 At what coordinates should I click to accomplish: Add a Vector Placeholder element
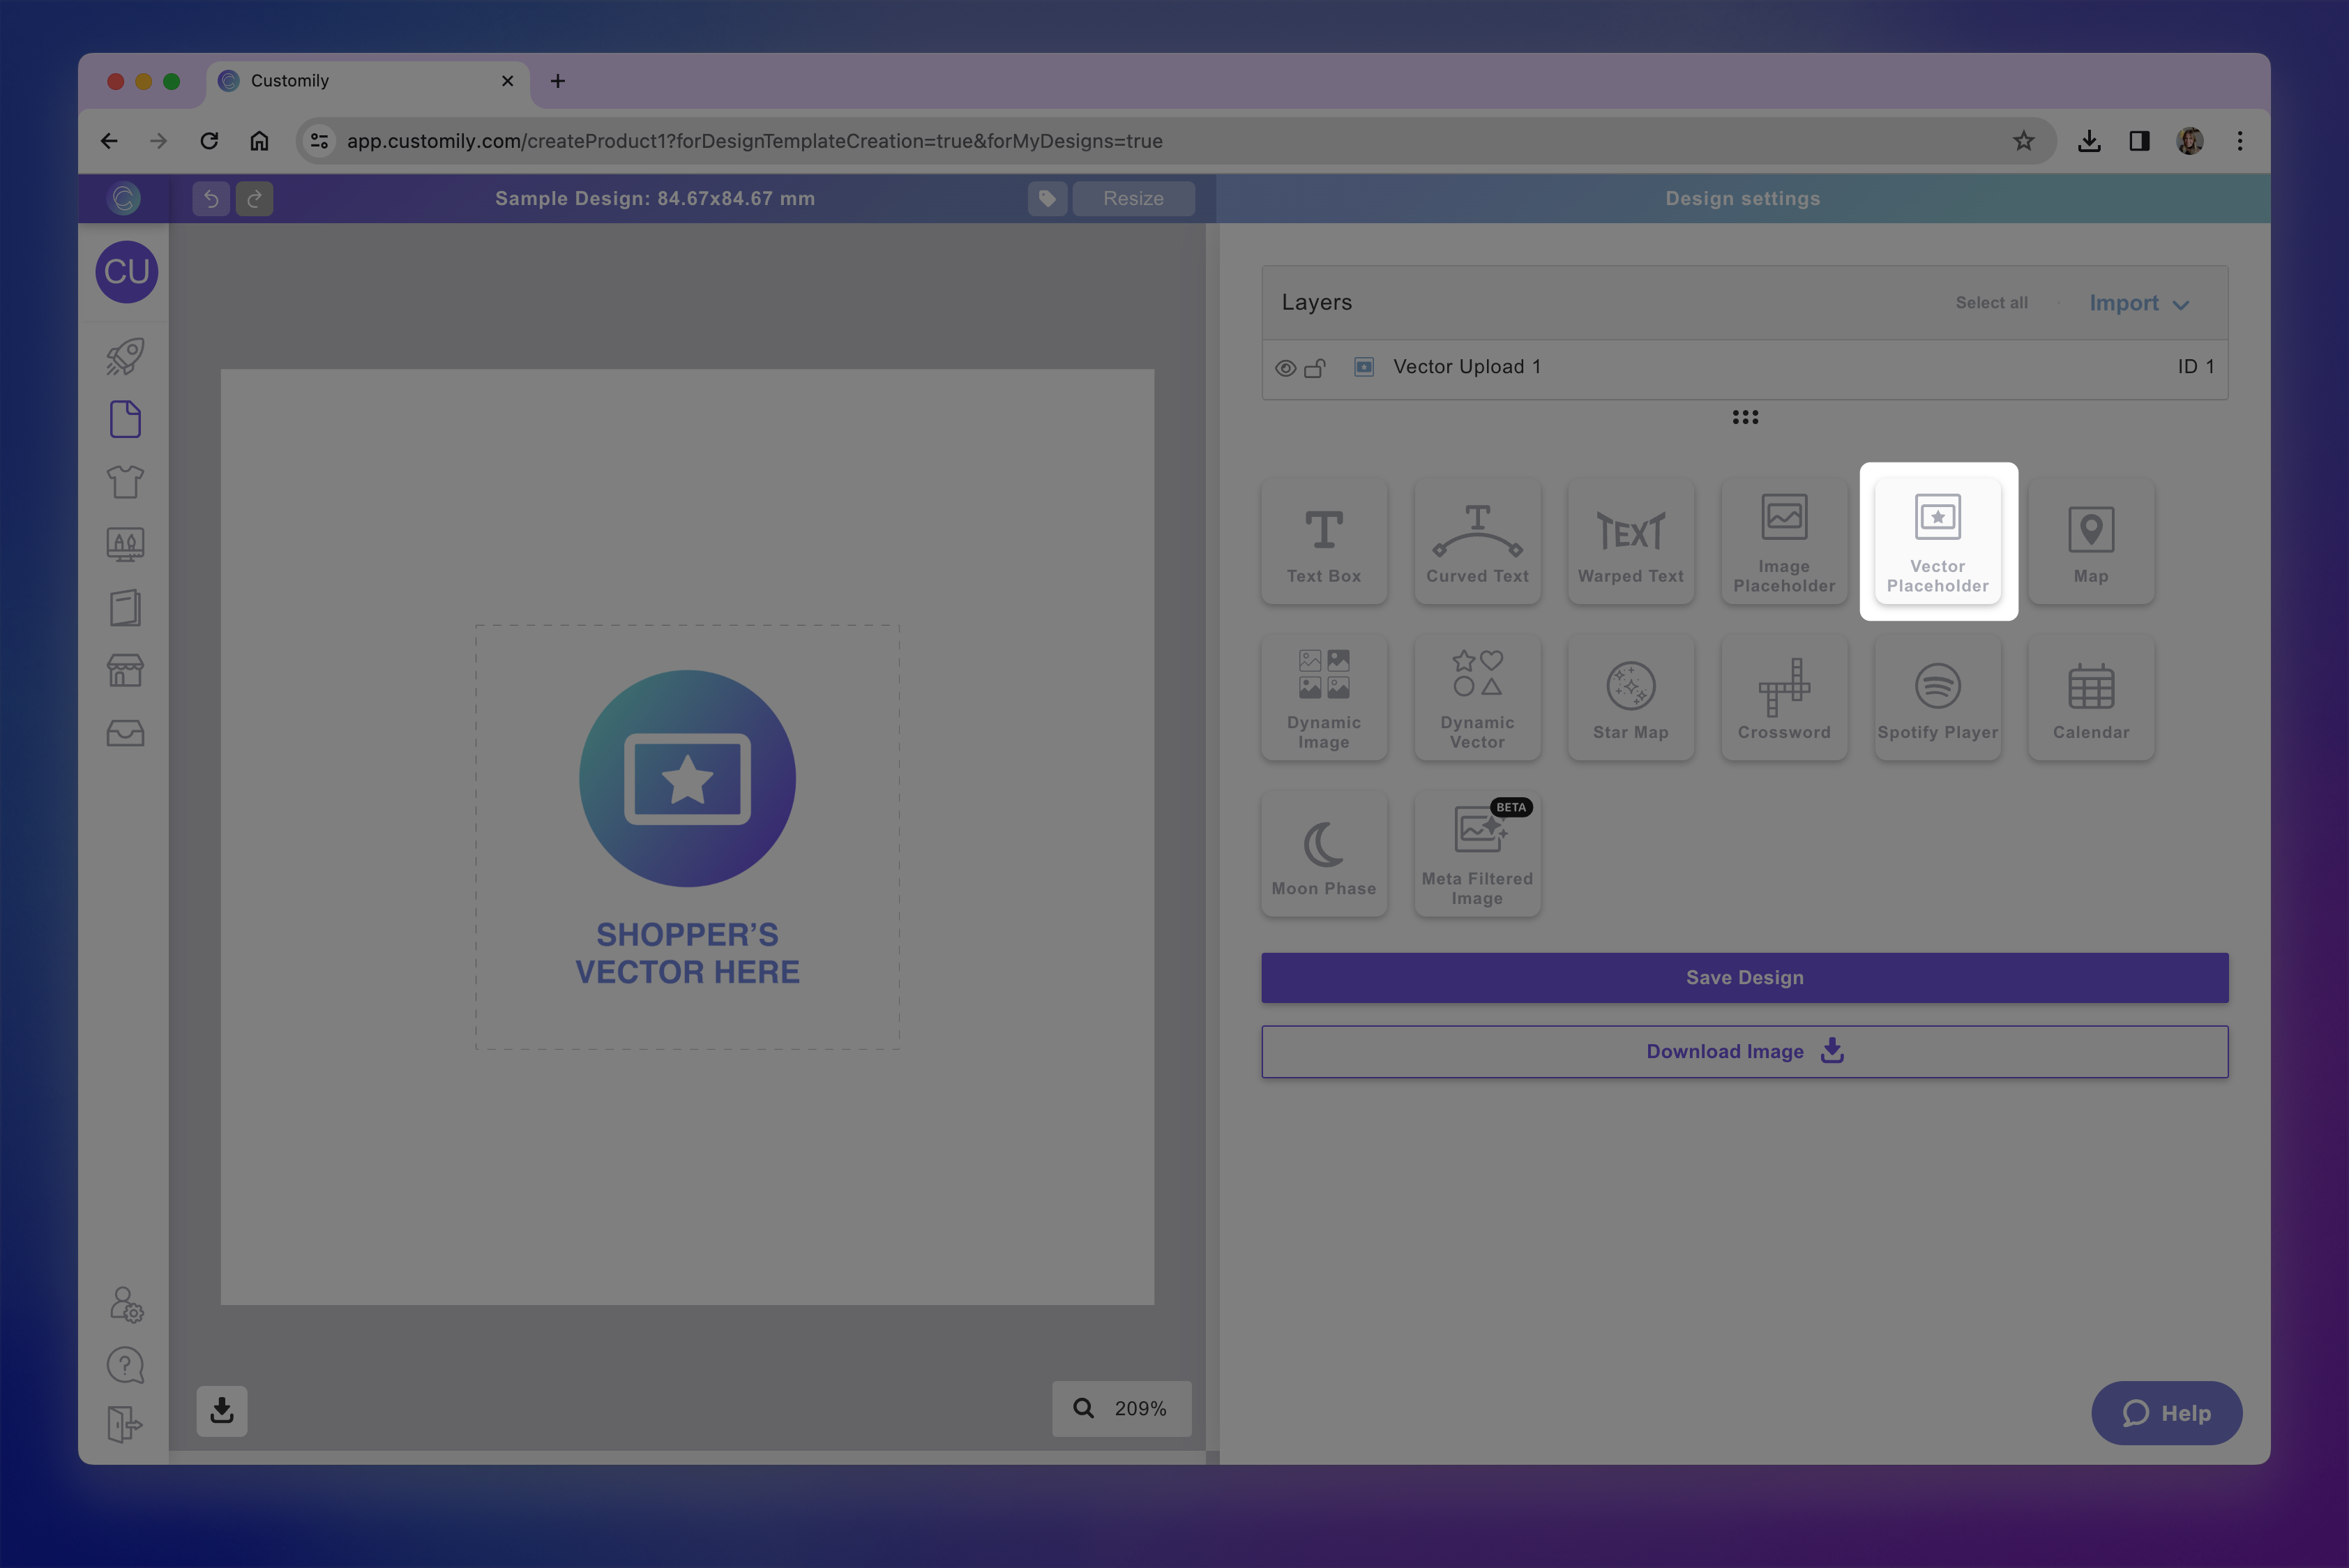(x=1937, y=541)
